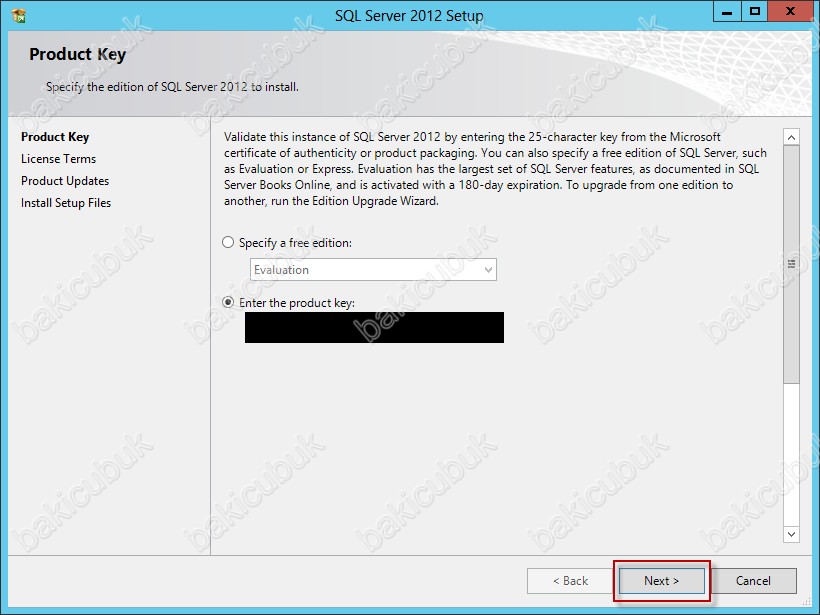Minimize the setup window
Image resolution: width=820 pixels, height=615 pixels.
727,12
